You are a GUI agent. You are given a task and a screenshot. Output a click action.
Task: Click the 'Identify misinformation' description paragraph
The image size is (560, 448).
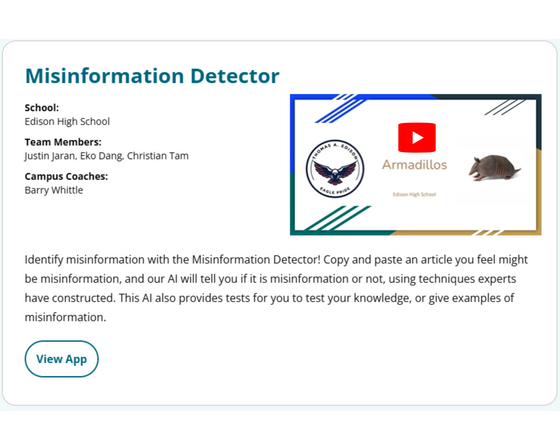point(276,288)
